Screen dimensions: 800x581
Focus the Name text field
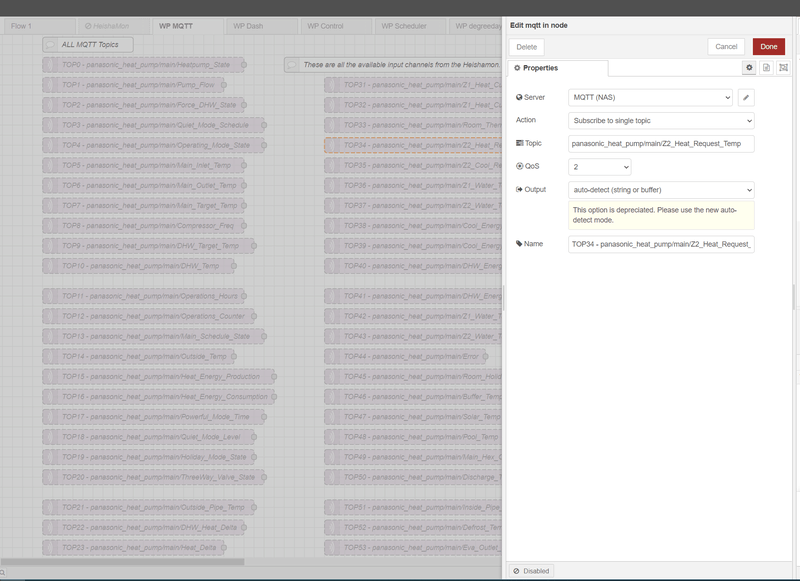(x=661, y=244)
